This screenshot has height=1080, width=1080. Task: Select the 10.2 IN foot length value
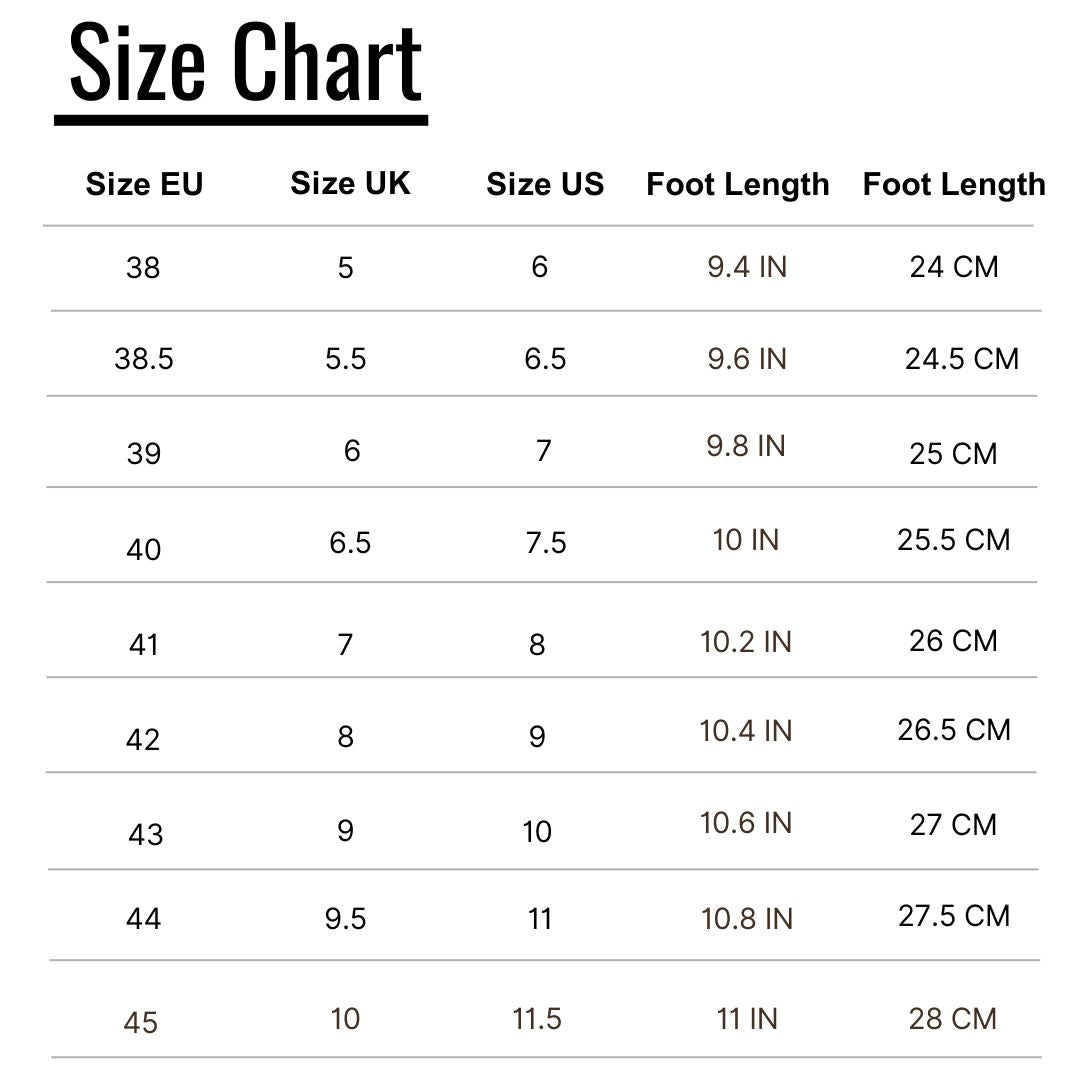746,642
